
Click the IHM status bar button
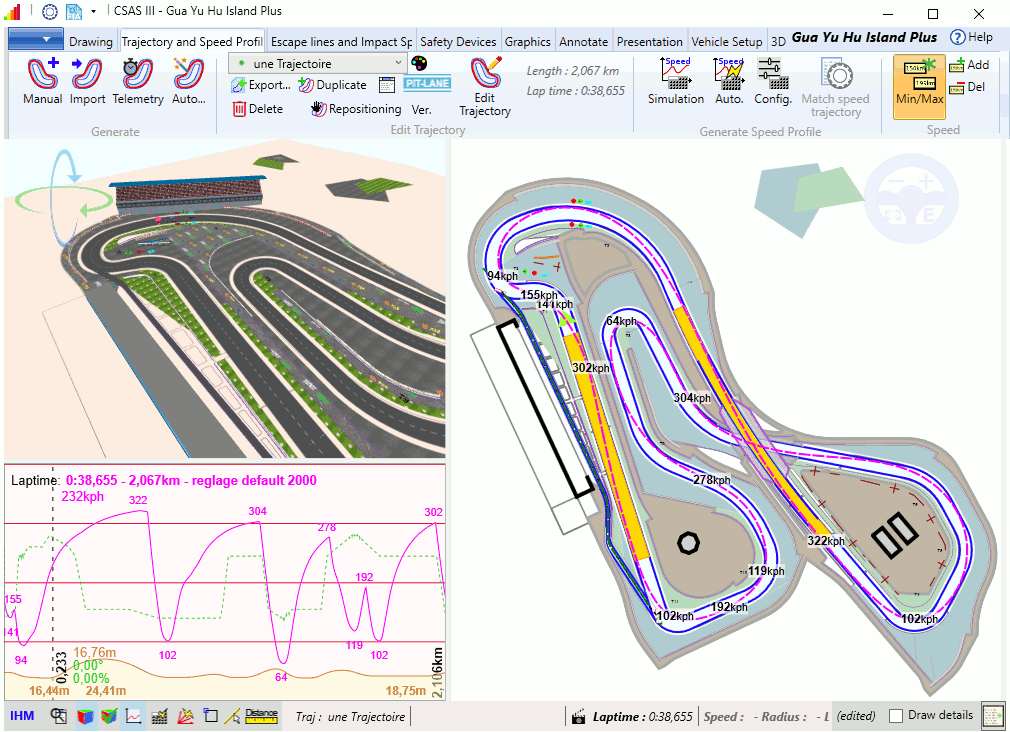22,716
